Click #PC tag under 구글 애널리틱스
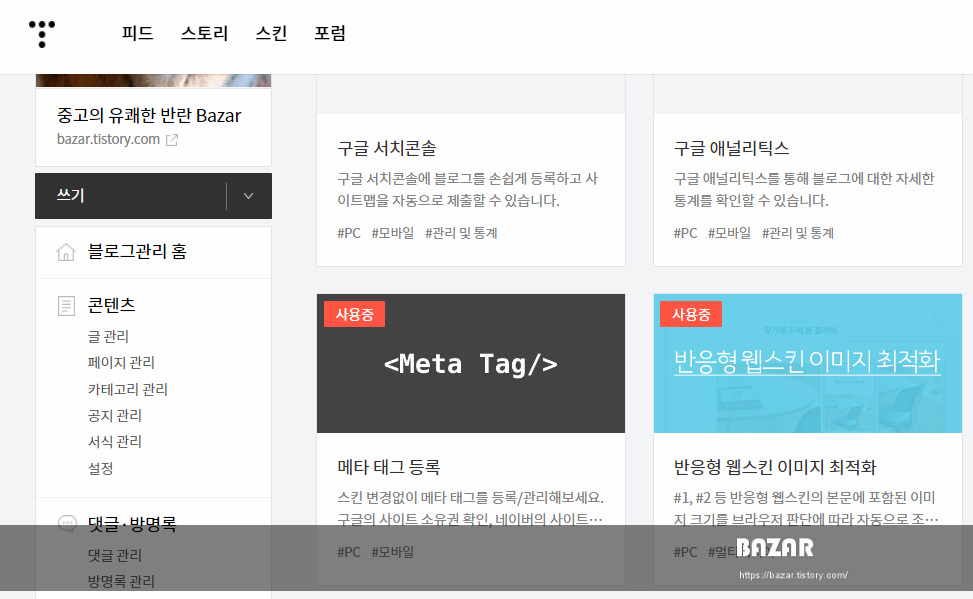The height and width of the screenshot is (599, 973). click(686, 233)
